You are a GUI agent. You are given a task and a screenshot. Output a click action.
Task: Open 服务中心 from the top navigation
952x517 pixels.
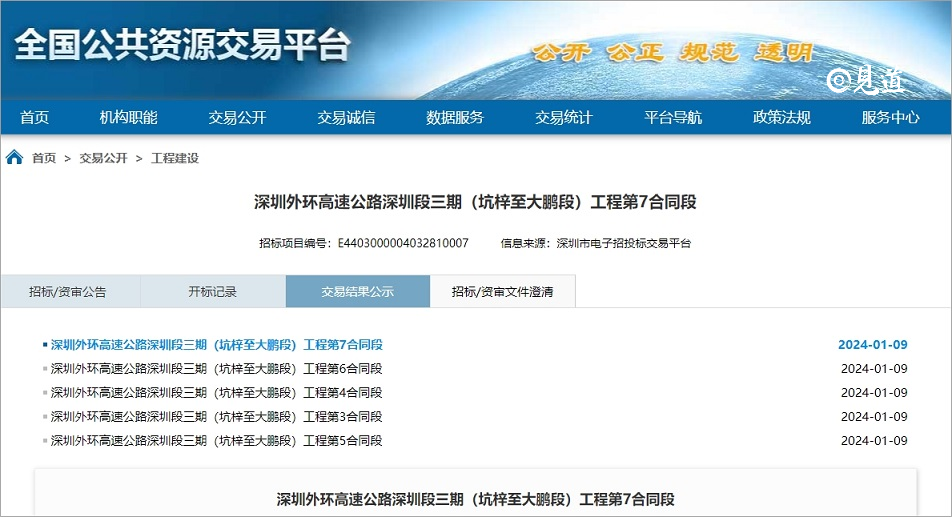coord(891,118)
